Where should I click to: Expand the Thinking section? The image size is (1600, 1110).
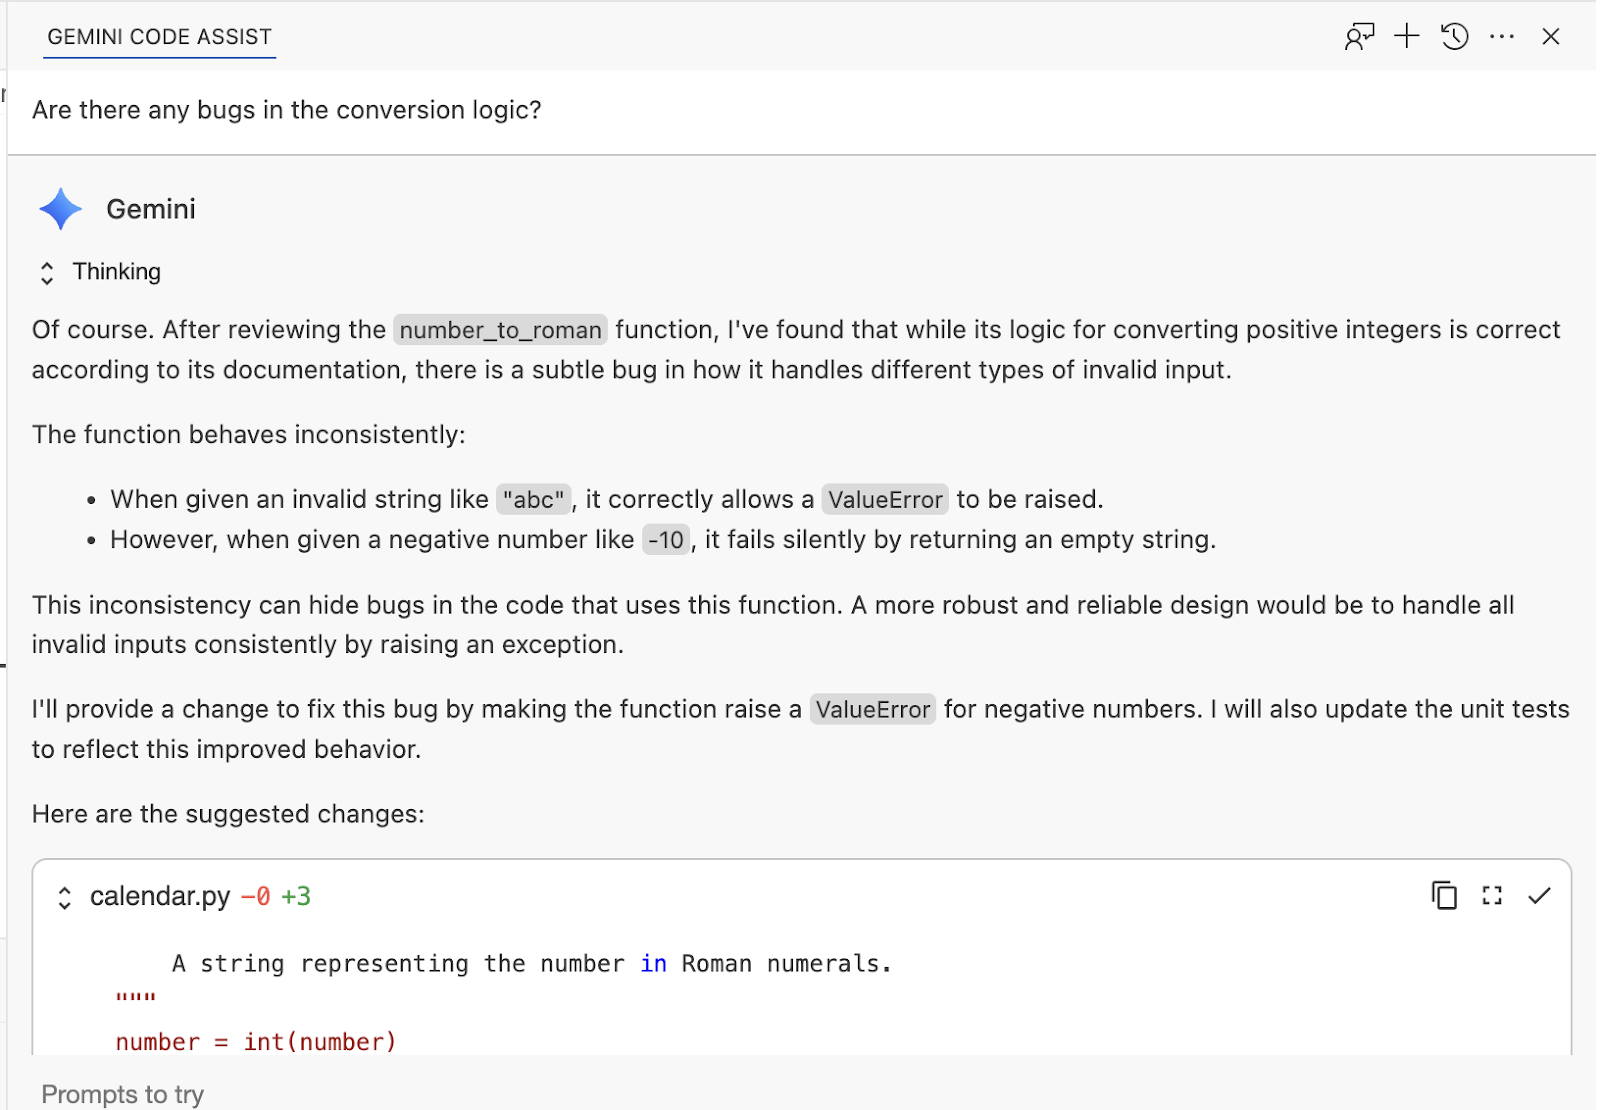47,273
